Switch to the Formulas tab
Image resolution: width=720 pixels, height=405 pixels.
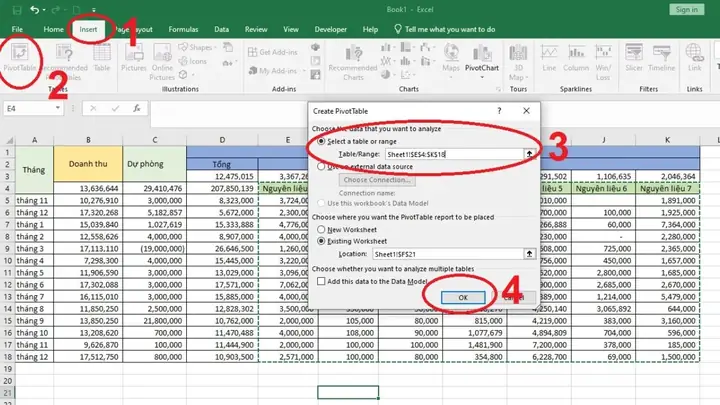click(x=183, y=29)
